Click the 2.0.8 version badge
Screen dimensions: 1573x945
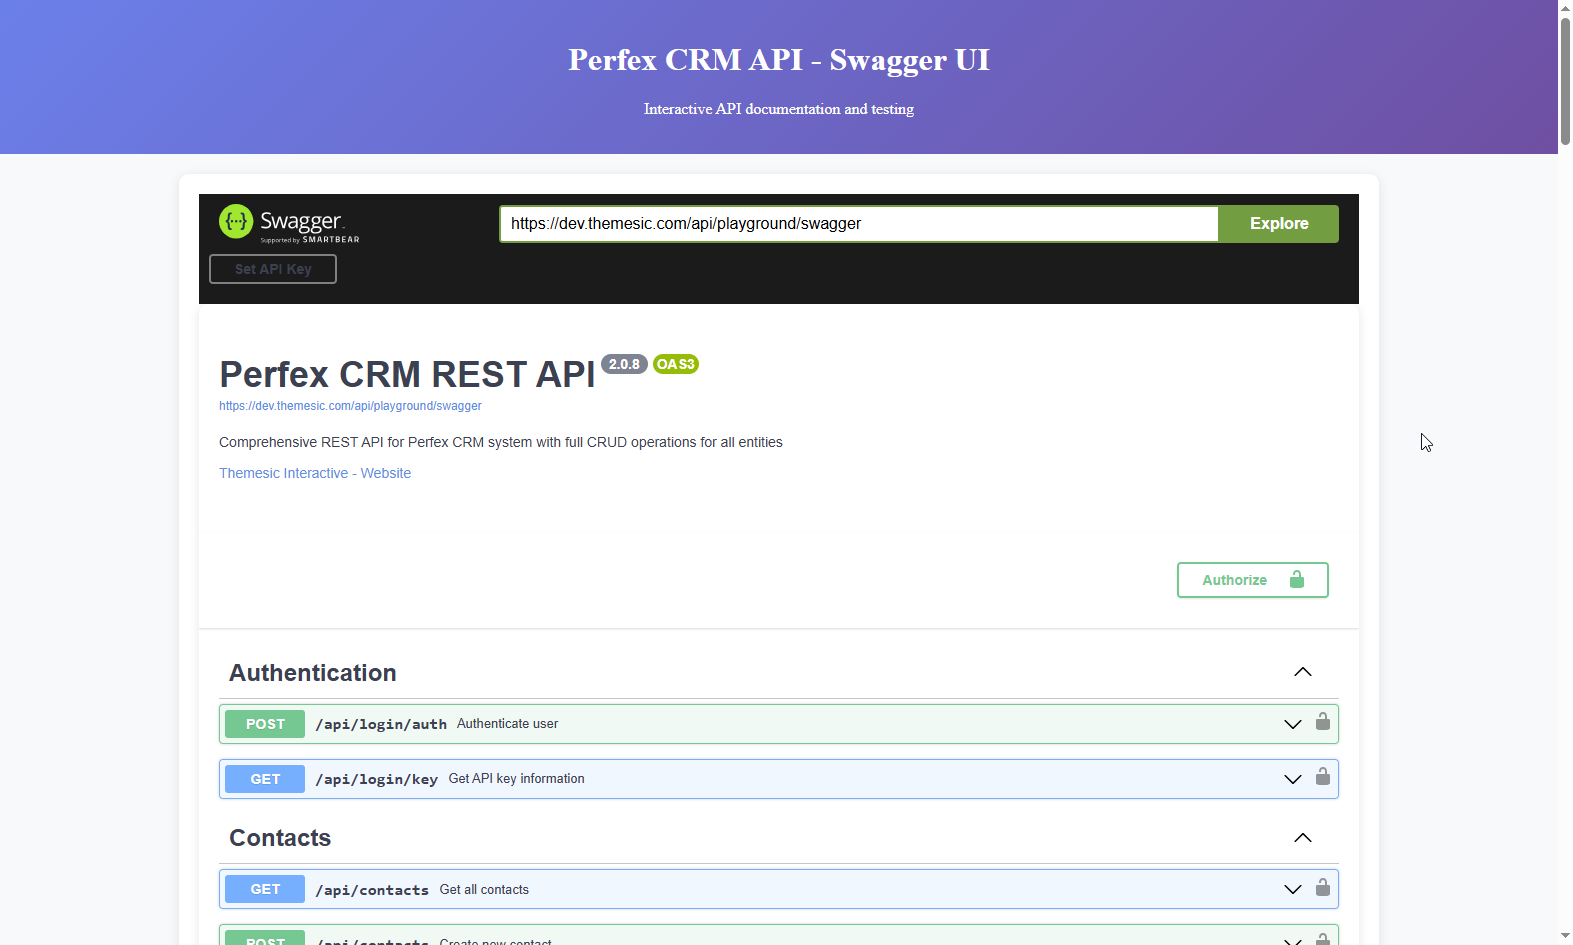point(624,364)
